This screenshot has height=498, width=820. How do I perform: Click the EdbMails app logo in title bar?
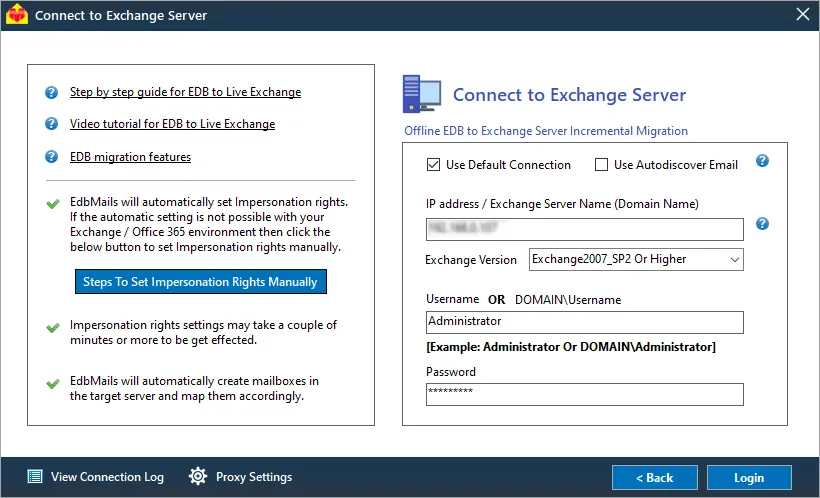coord(17,15)
